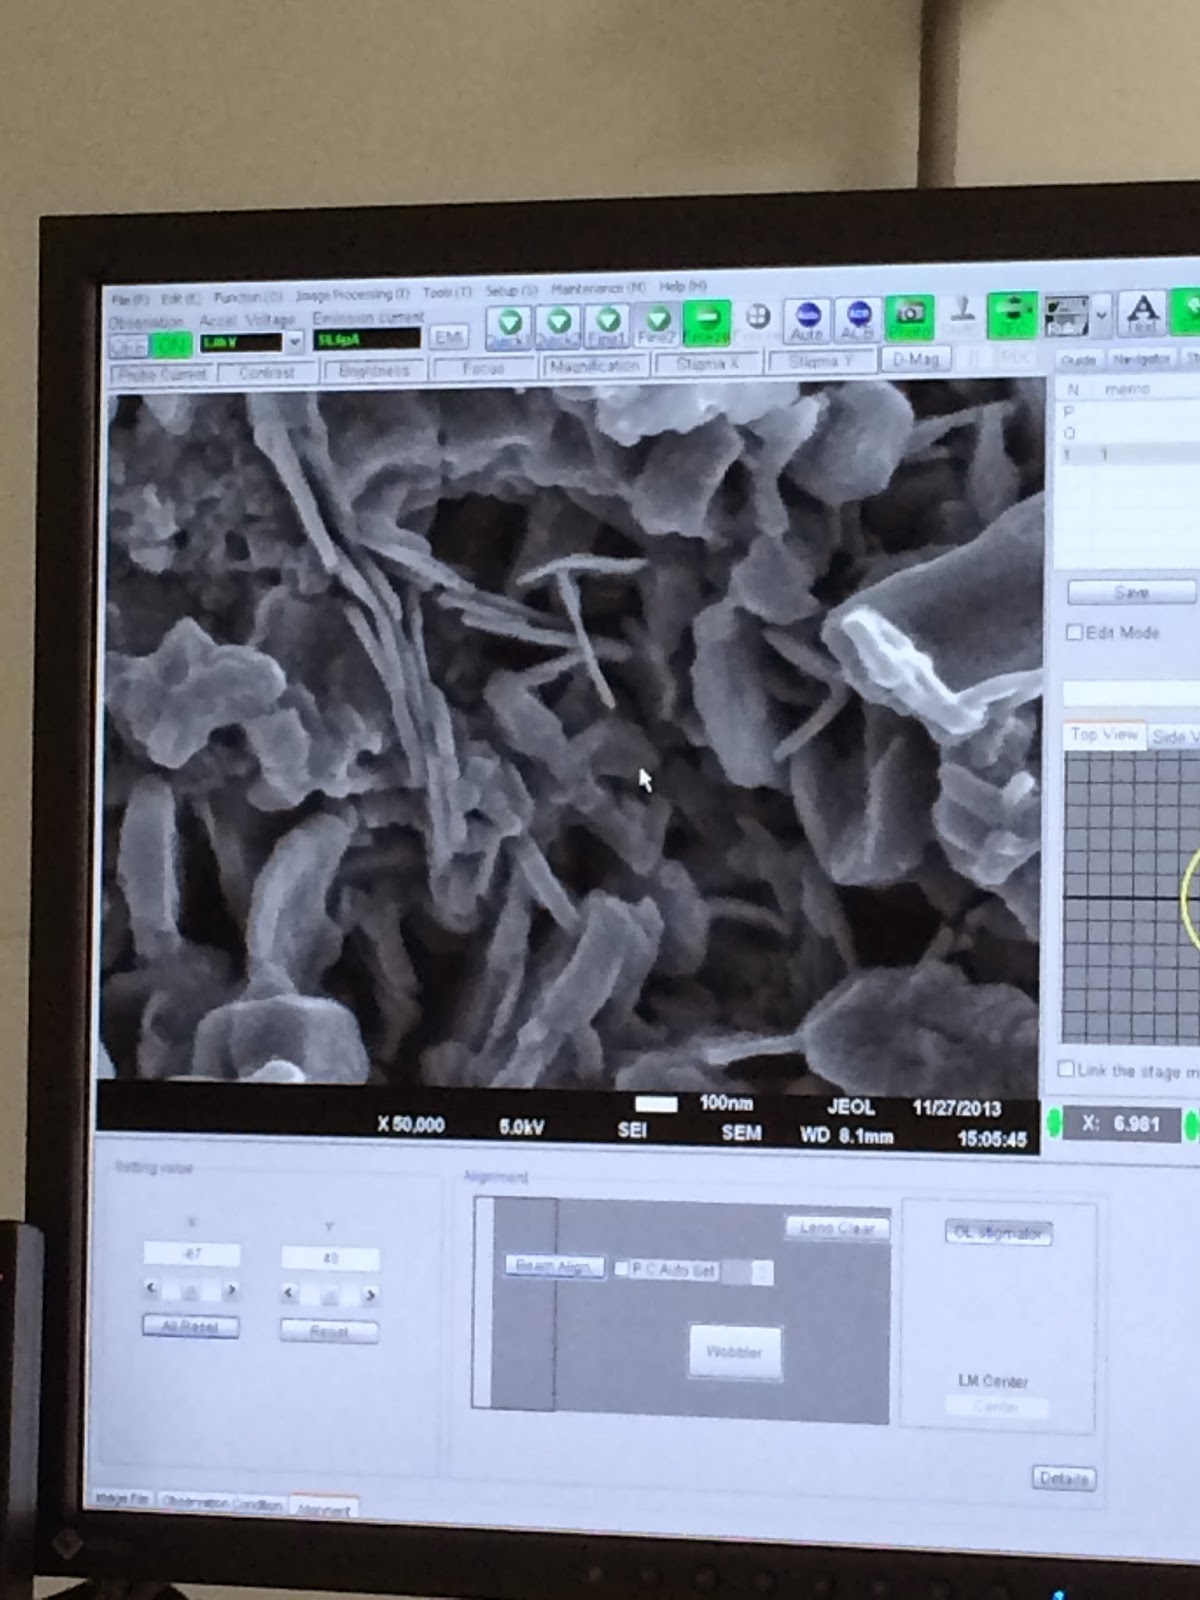This screenshot has height=1600, width=1200.
Task: Select the Fine1 scan mode
Action: 607,326
